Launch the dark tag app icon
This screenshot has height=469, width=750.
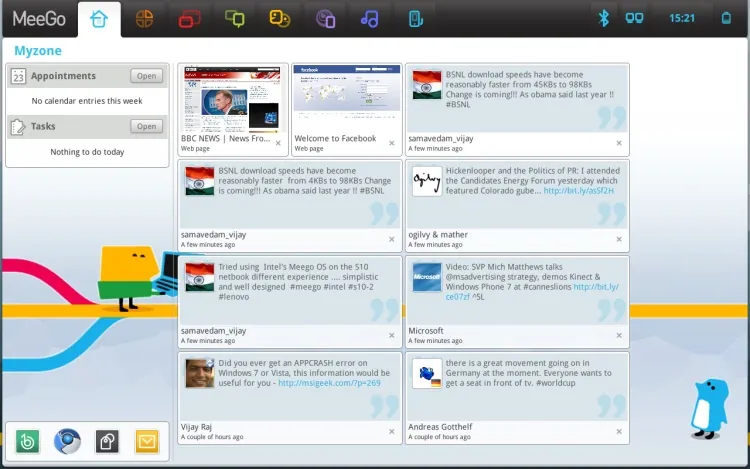point(107,441)
